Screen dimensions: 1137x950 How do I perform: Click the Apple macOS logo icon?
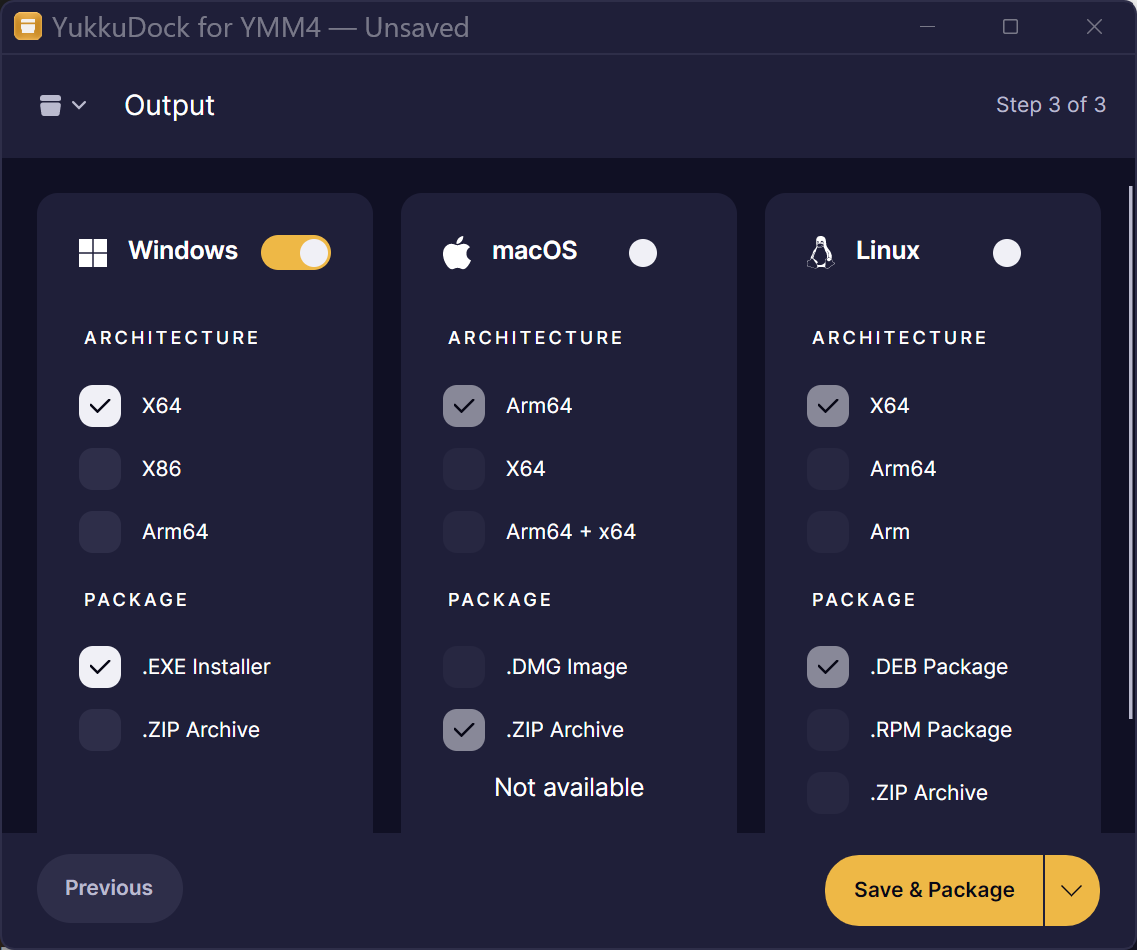457,253
